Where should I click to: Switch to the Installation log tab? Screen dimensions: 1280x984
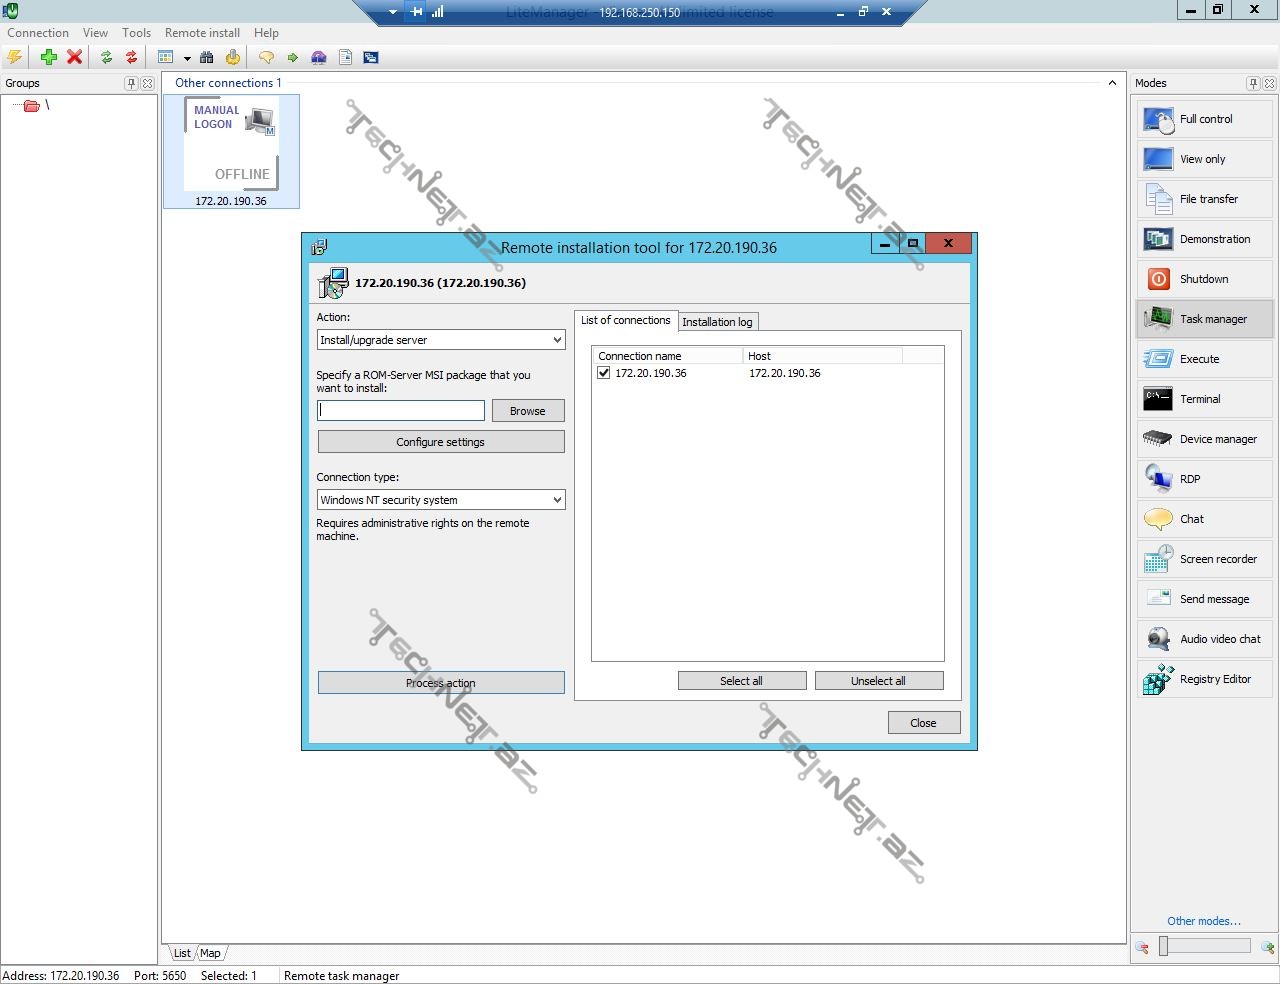[717, 322]
